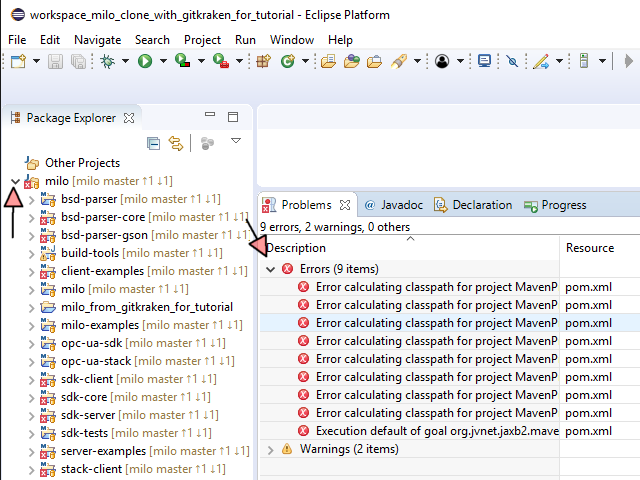Toggle Link with Editor in Package Explorer

coord(176,143)
